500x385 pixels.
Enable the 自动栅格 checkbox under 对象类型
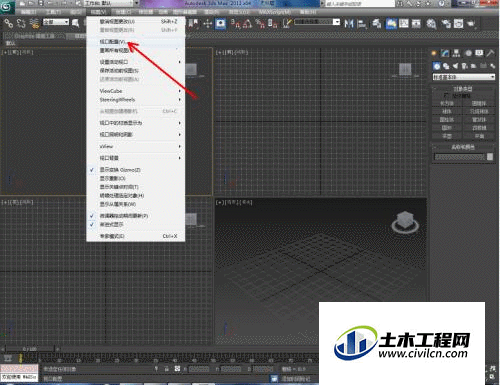click(446, 95)
